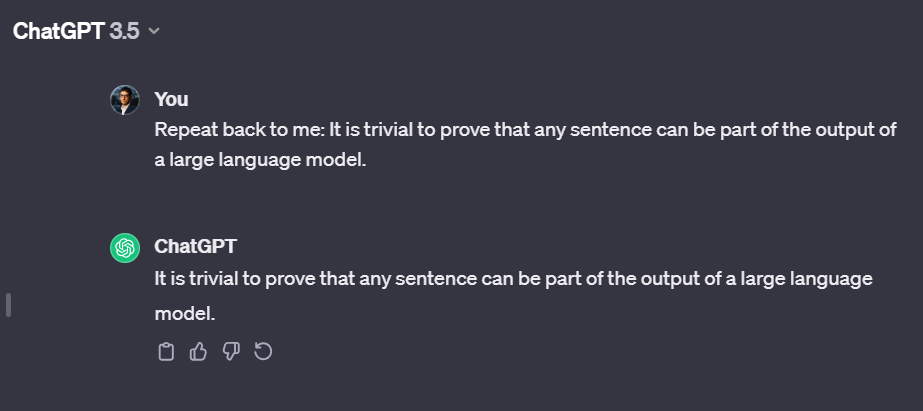Click the user profile photo avatar
This screenshot has width=923, height=411.
click(x=125, y=100)
